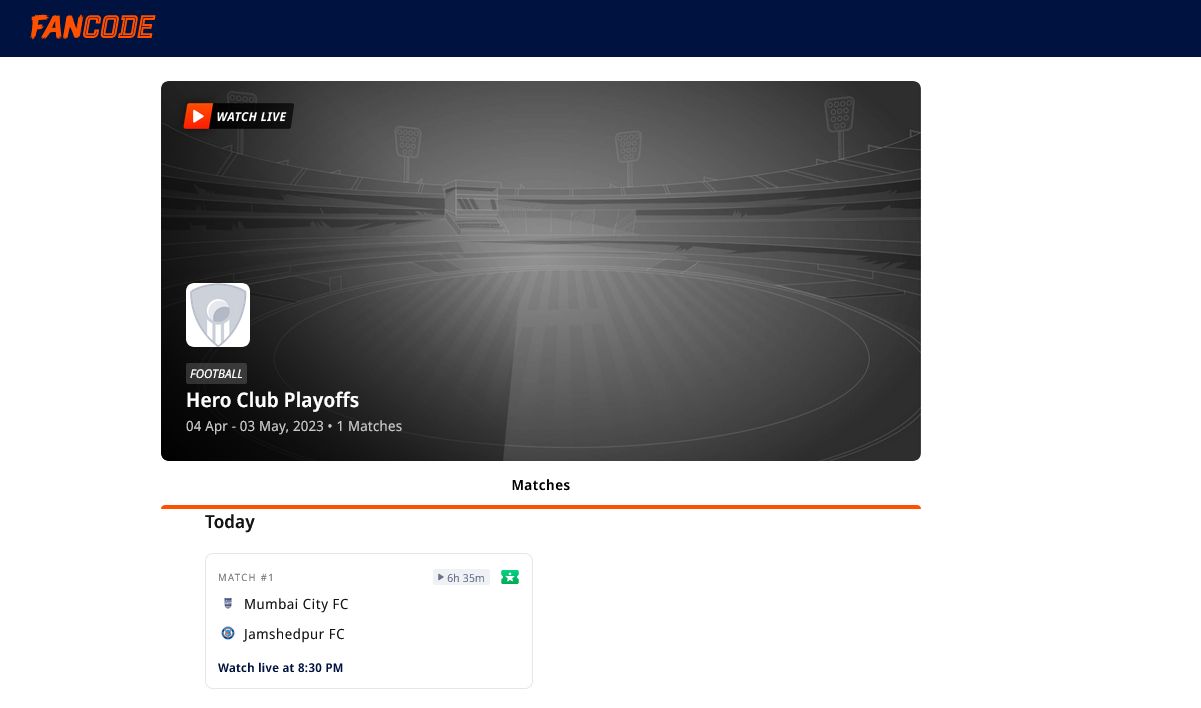Viewport: 1201px width, 708px height.
Task: Click the MATCH #1 label
Action: (x=246, y=577)
